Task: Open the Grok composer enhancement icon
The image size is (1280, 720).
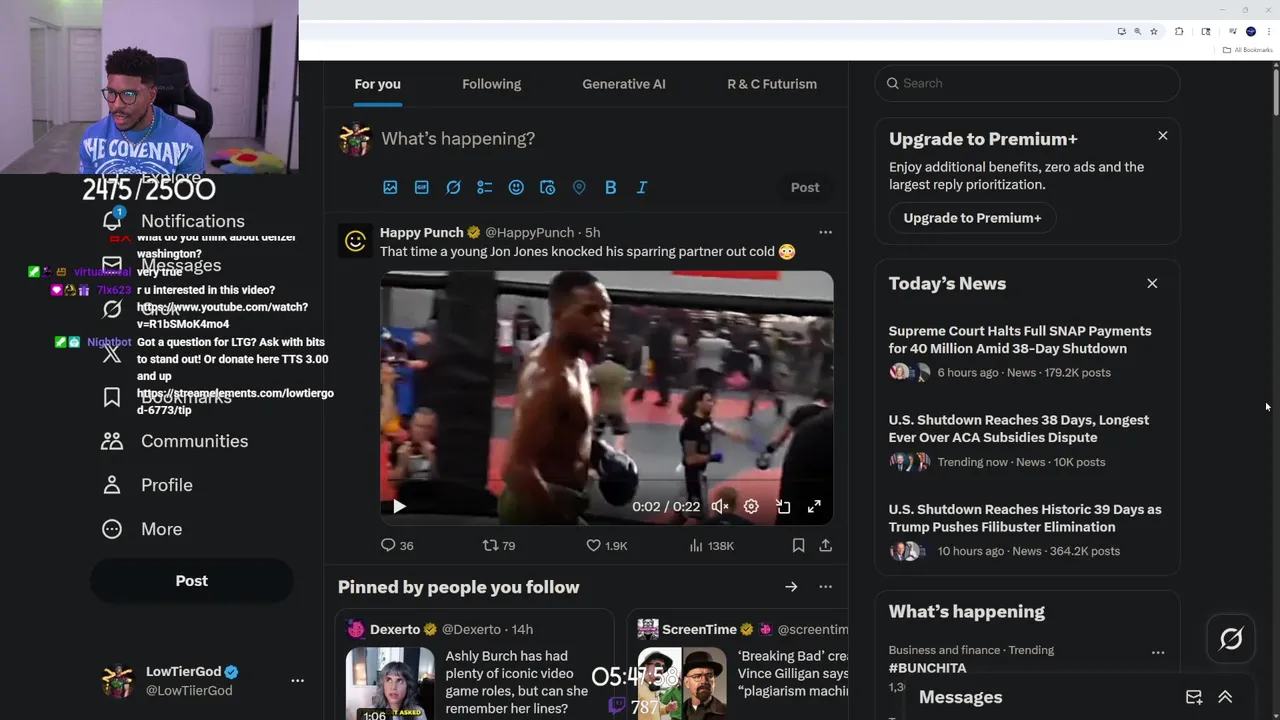Action: (x=453, y=187)
